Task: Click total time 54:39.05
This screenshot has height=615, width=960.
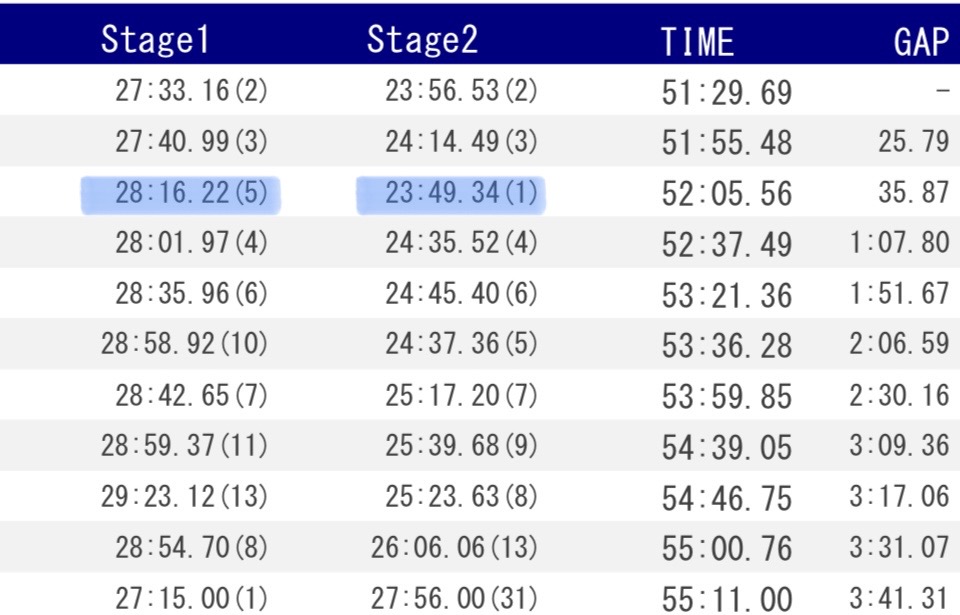Action: 726,447
